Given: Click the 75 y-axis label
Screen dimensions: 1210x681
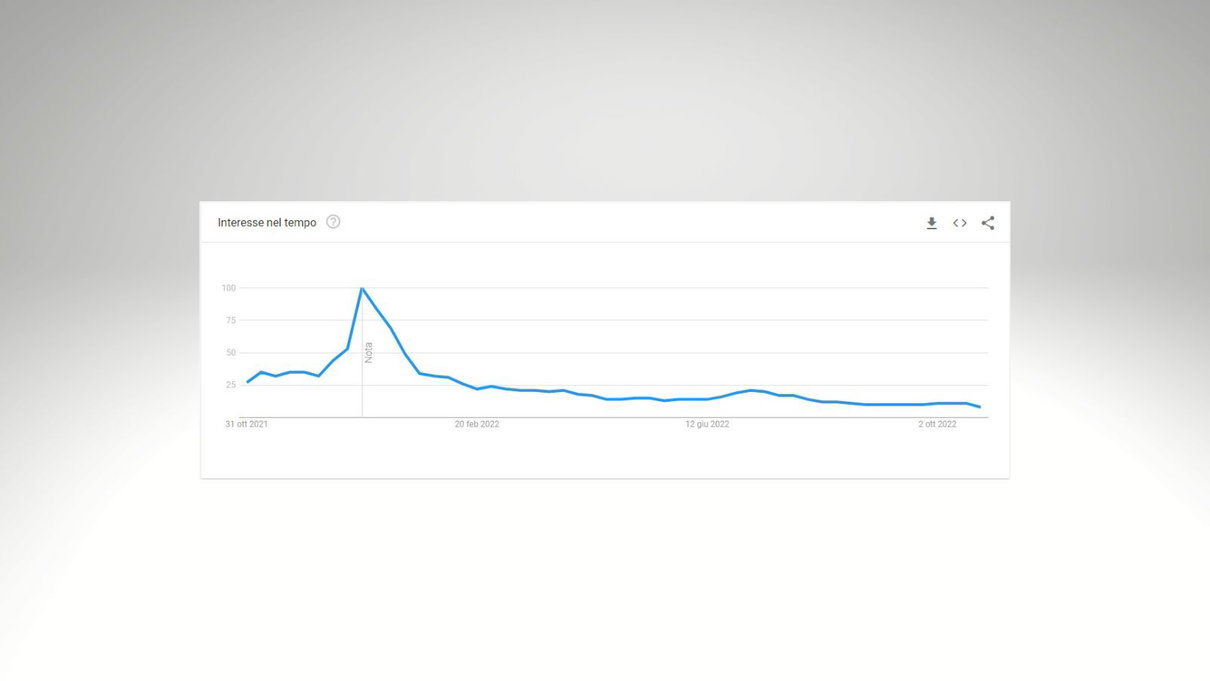Looking at the screenshot, I should click(x=231, y=320).
